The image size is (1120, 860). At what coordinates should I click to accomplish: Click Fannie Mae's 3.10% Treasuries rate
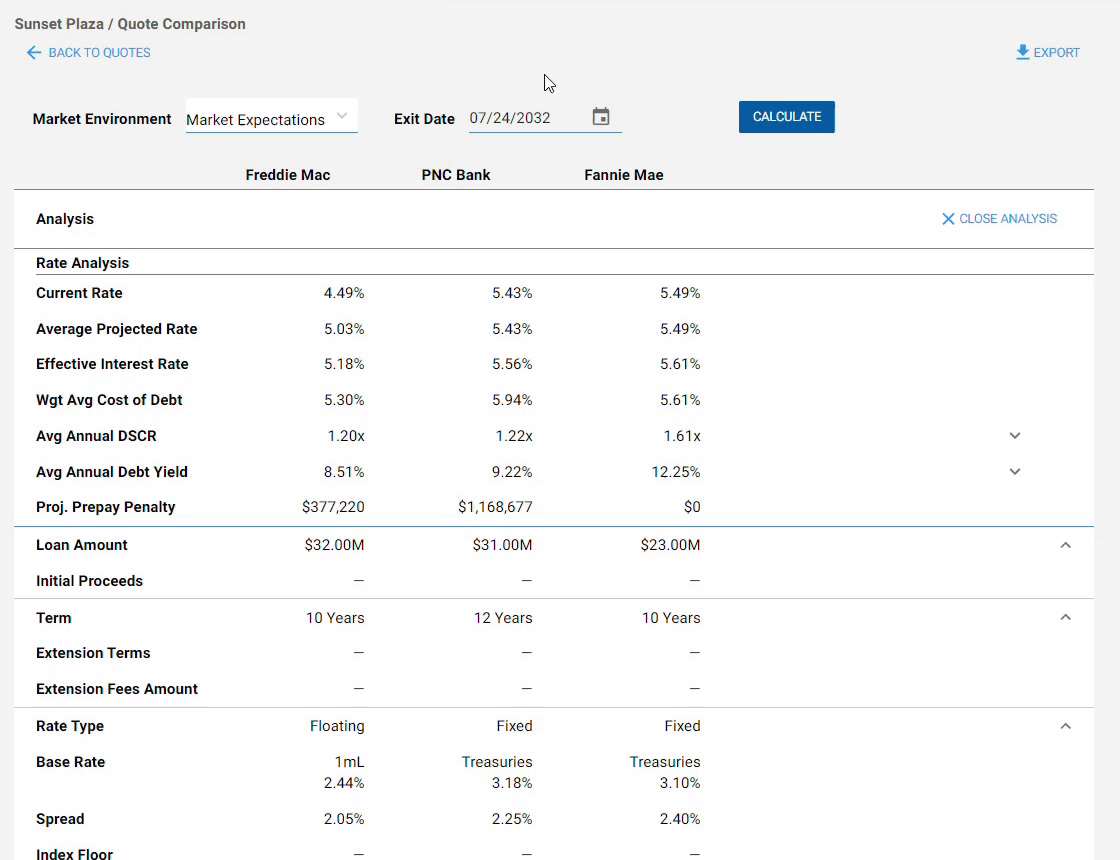coord(680,783)
